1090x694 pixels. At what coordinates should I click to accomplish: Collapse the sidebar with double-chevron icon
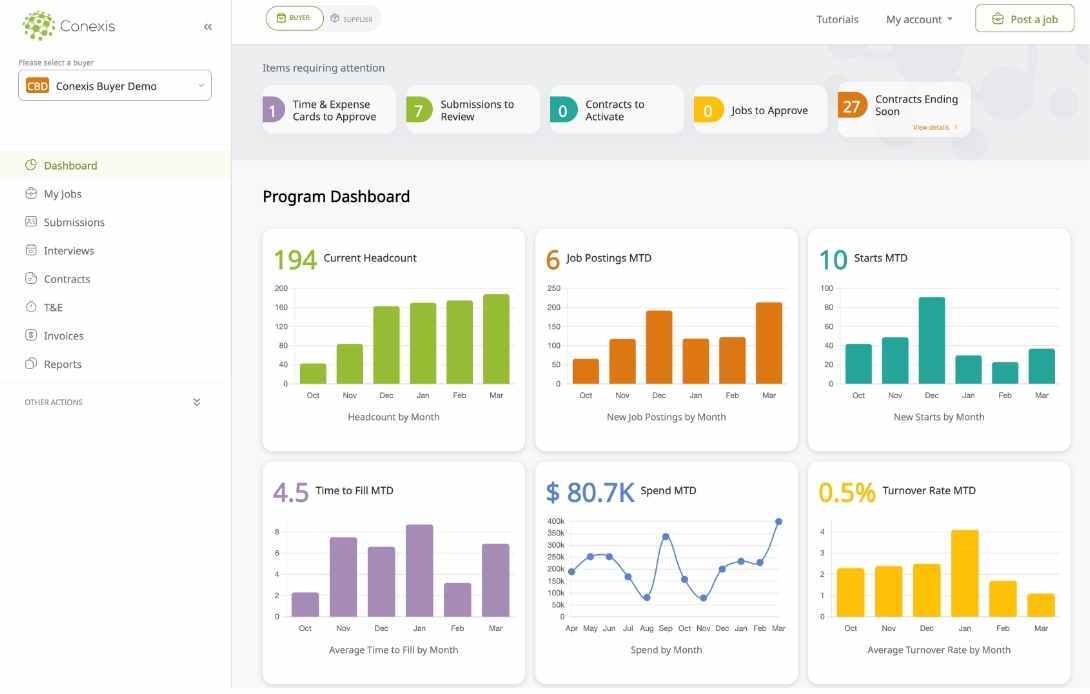click(208, 27)
